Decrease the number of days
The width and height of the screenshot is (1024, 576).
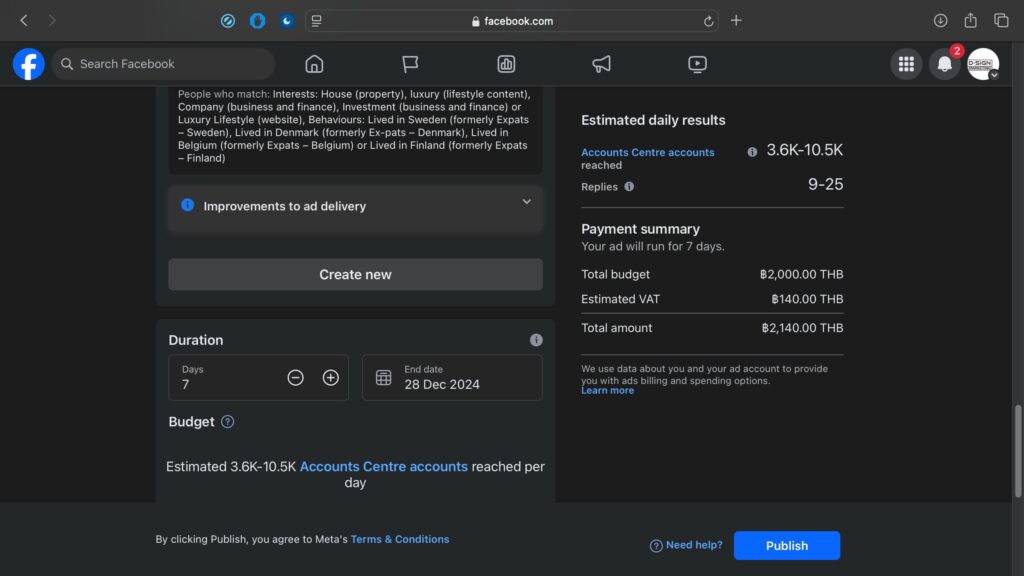coord(295,377)
